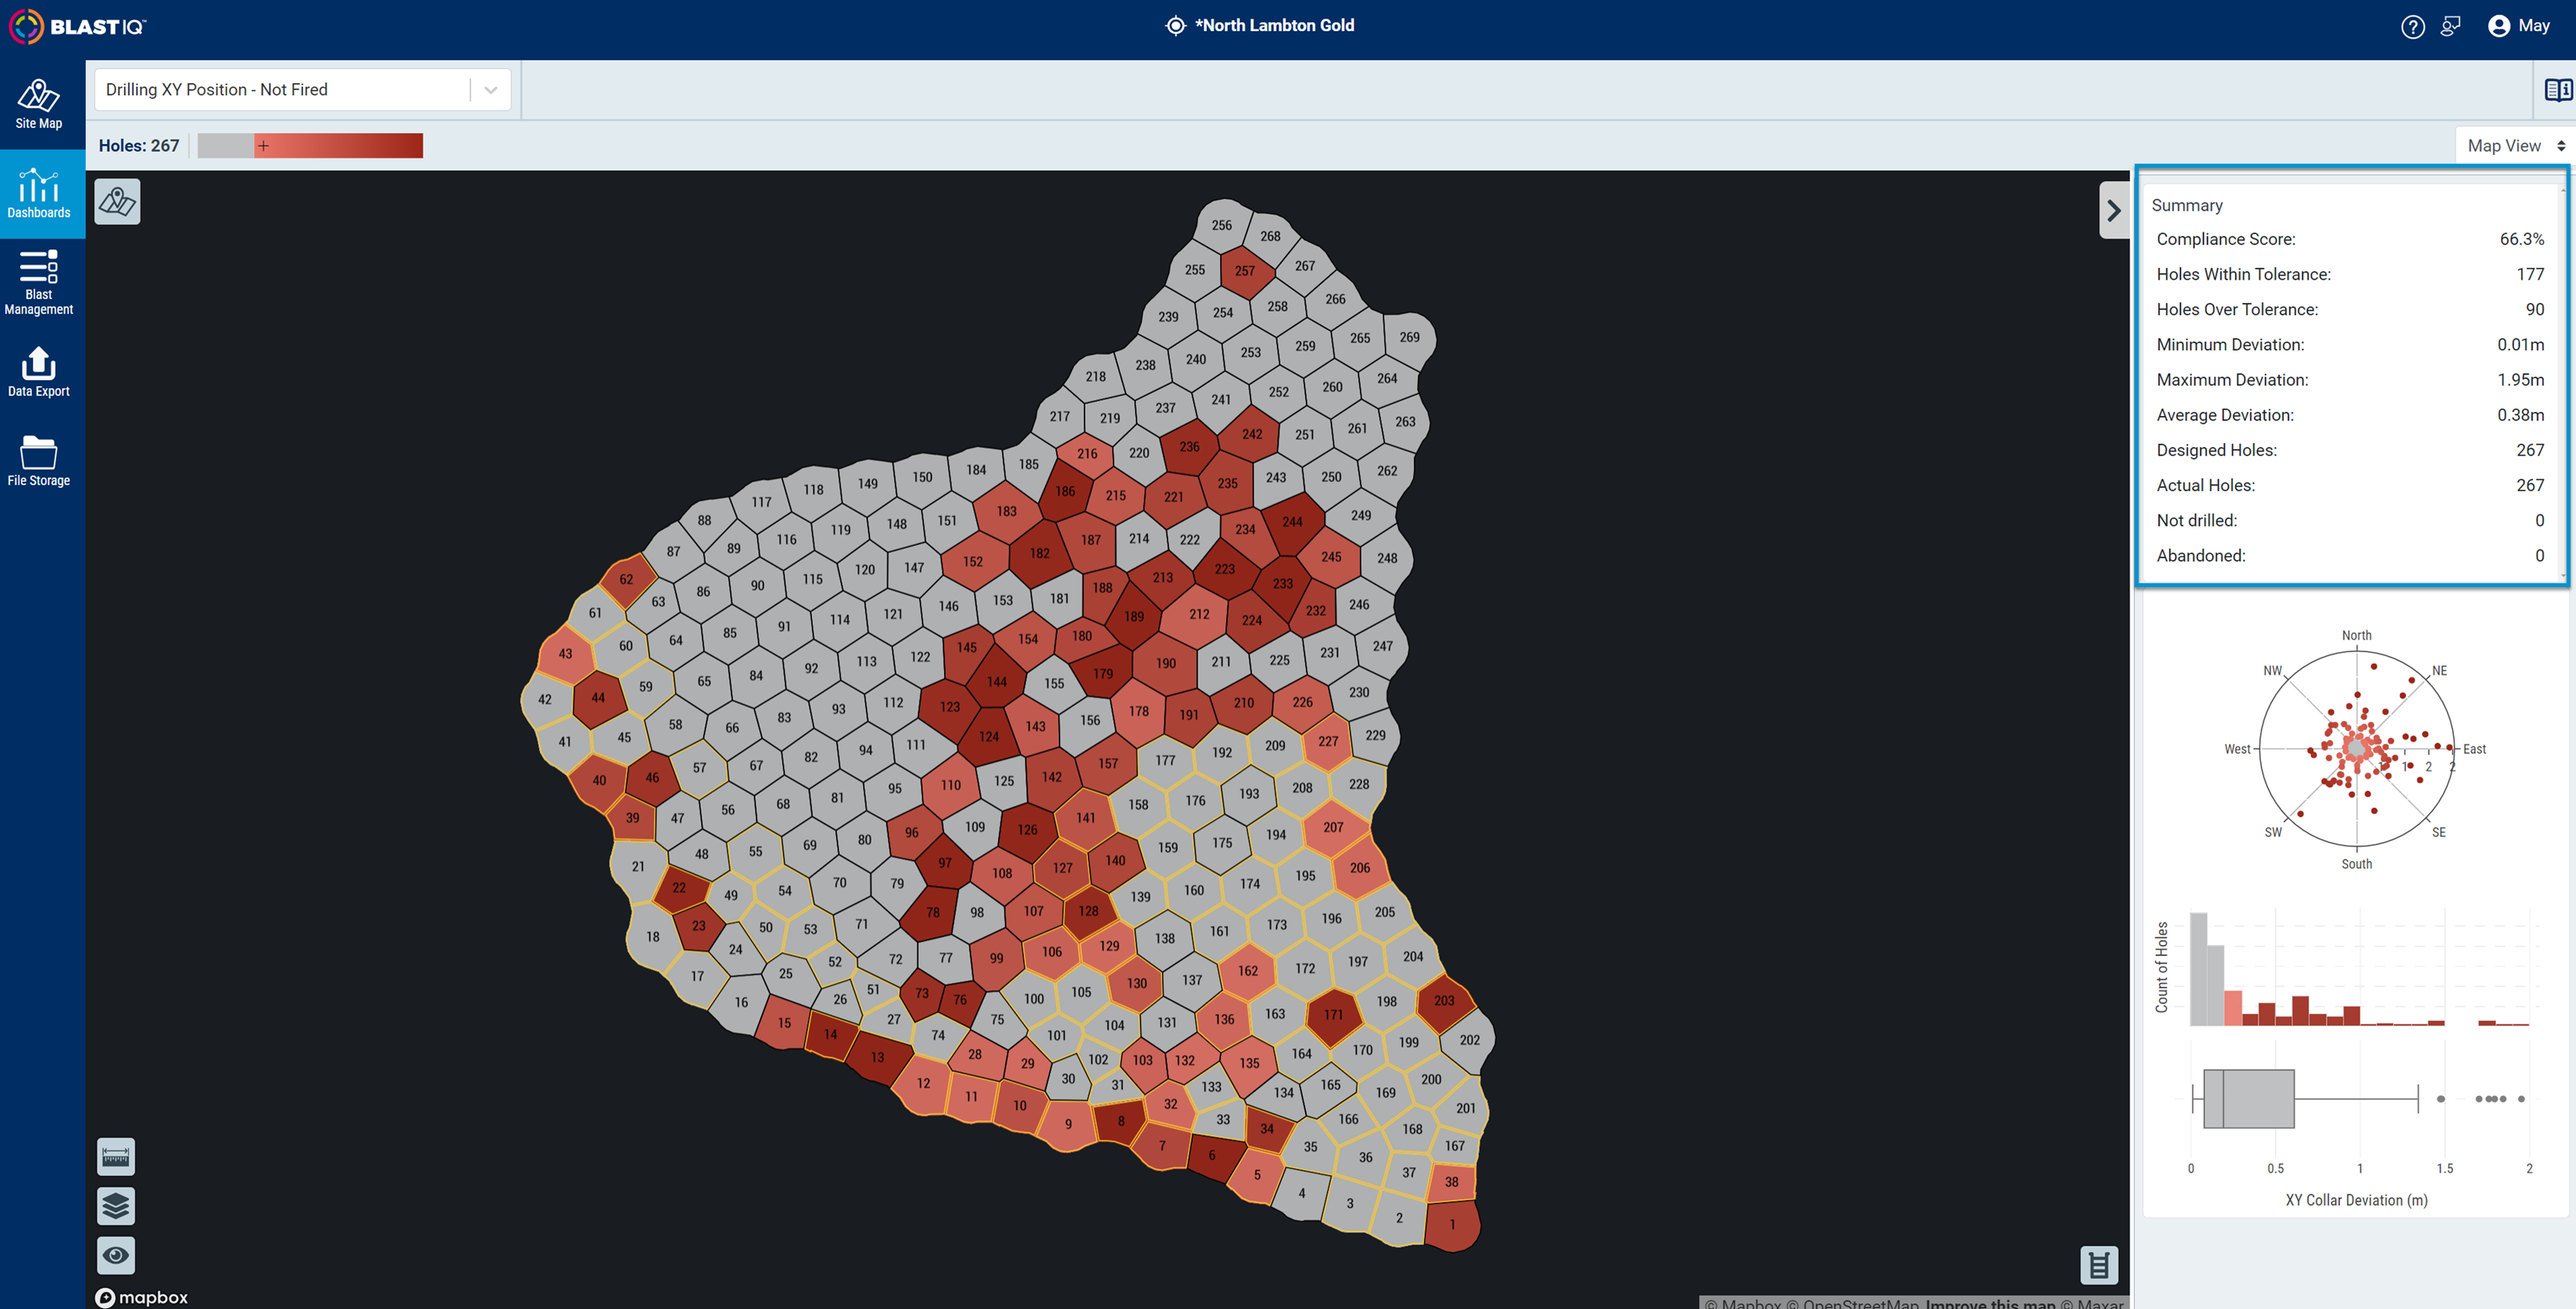Click the tallest grey histogram bar

pos(2198,969)
